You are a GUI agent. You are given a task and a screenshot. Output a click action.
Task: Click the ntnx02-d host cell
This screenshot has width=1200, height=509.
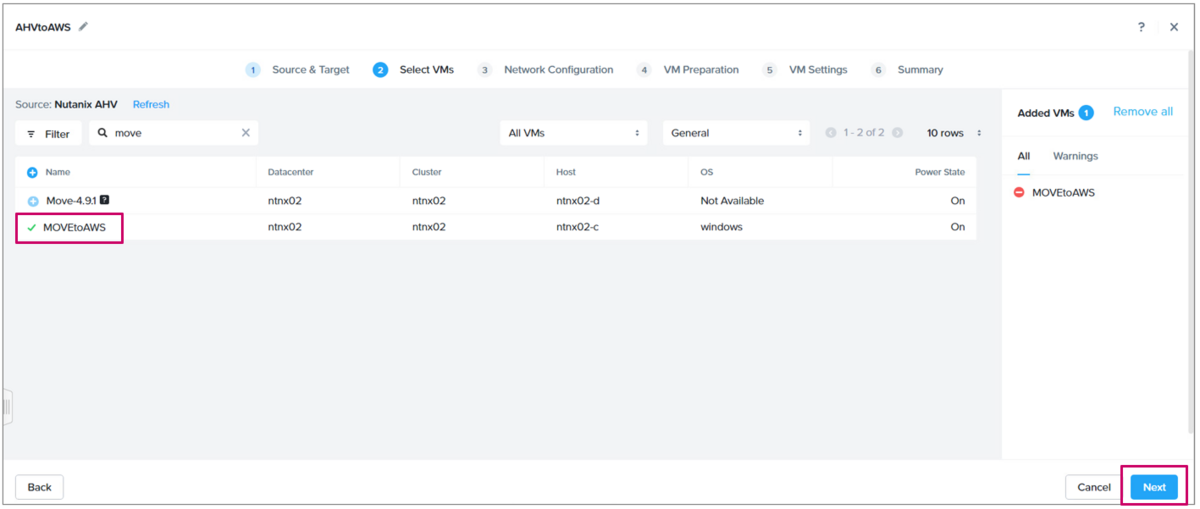pos(578,201)
